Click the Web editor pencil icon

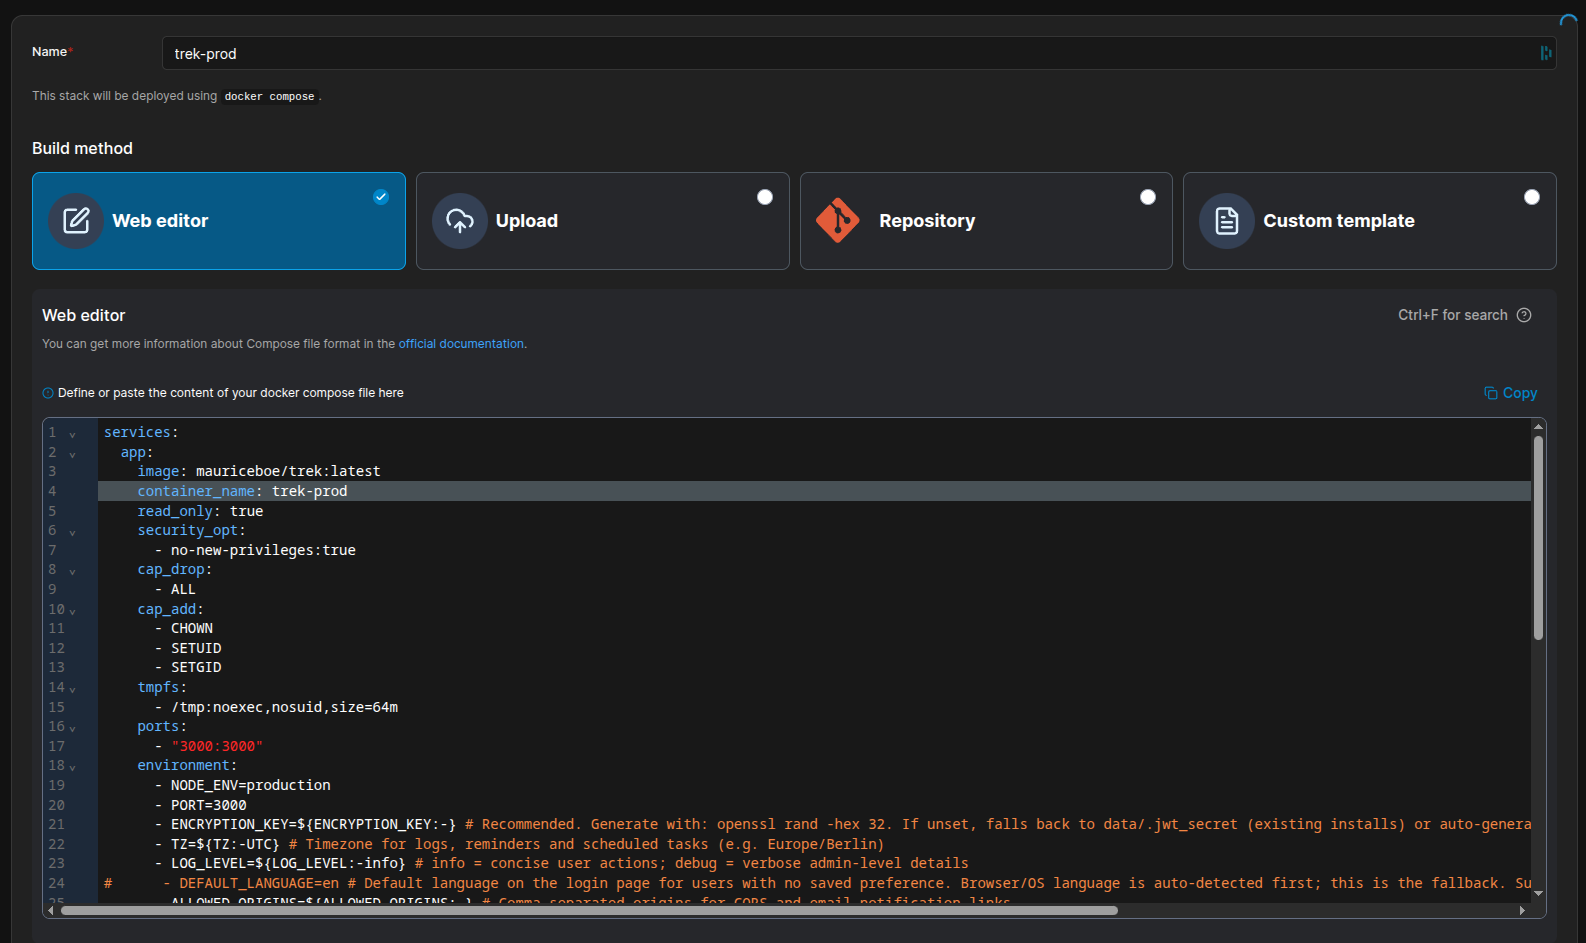pos(76,221)
